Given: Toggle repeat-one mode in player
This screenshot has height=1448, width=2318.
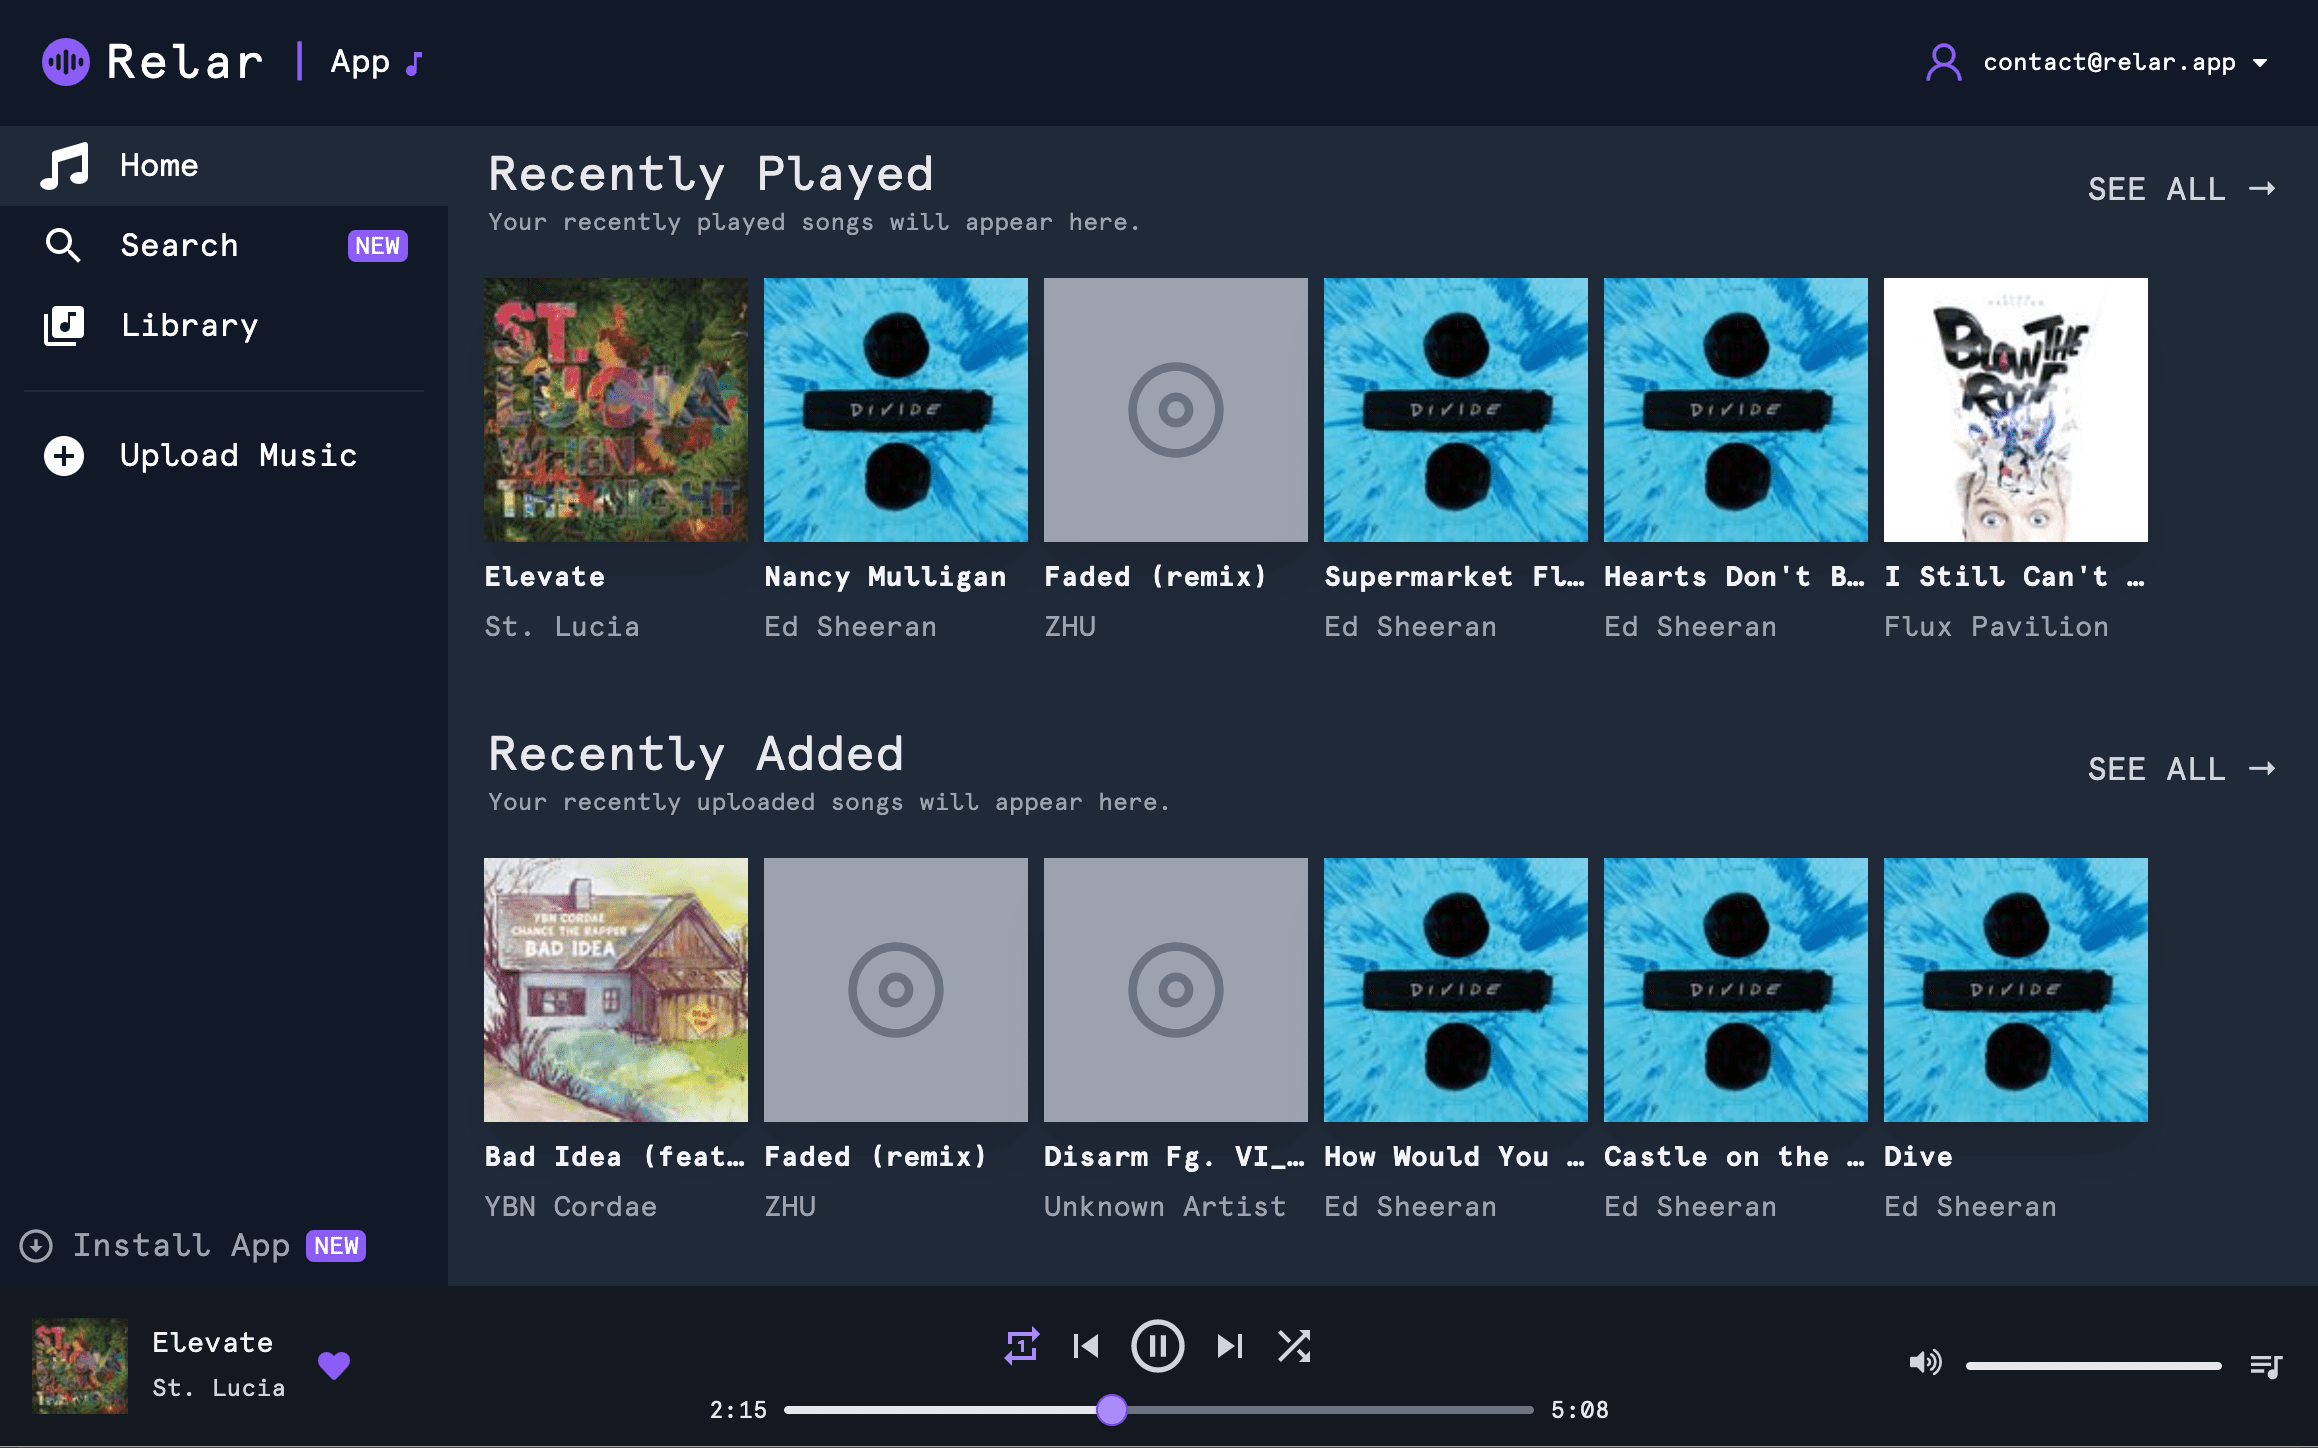Looking at the screenshot, I should tap(1021, 1346).
